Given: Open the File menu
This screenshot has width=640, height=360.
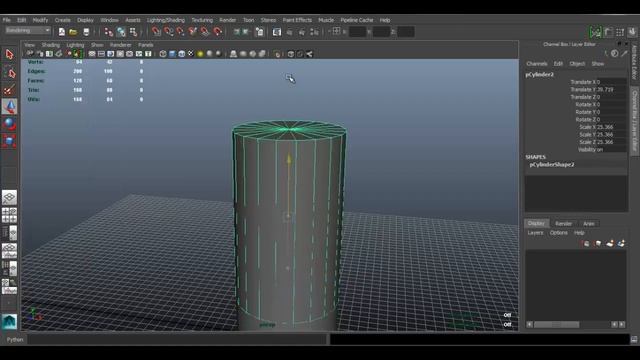Looking at the screenshot, I should (x=7, y=20).
